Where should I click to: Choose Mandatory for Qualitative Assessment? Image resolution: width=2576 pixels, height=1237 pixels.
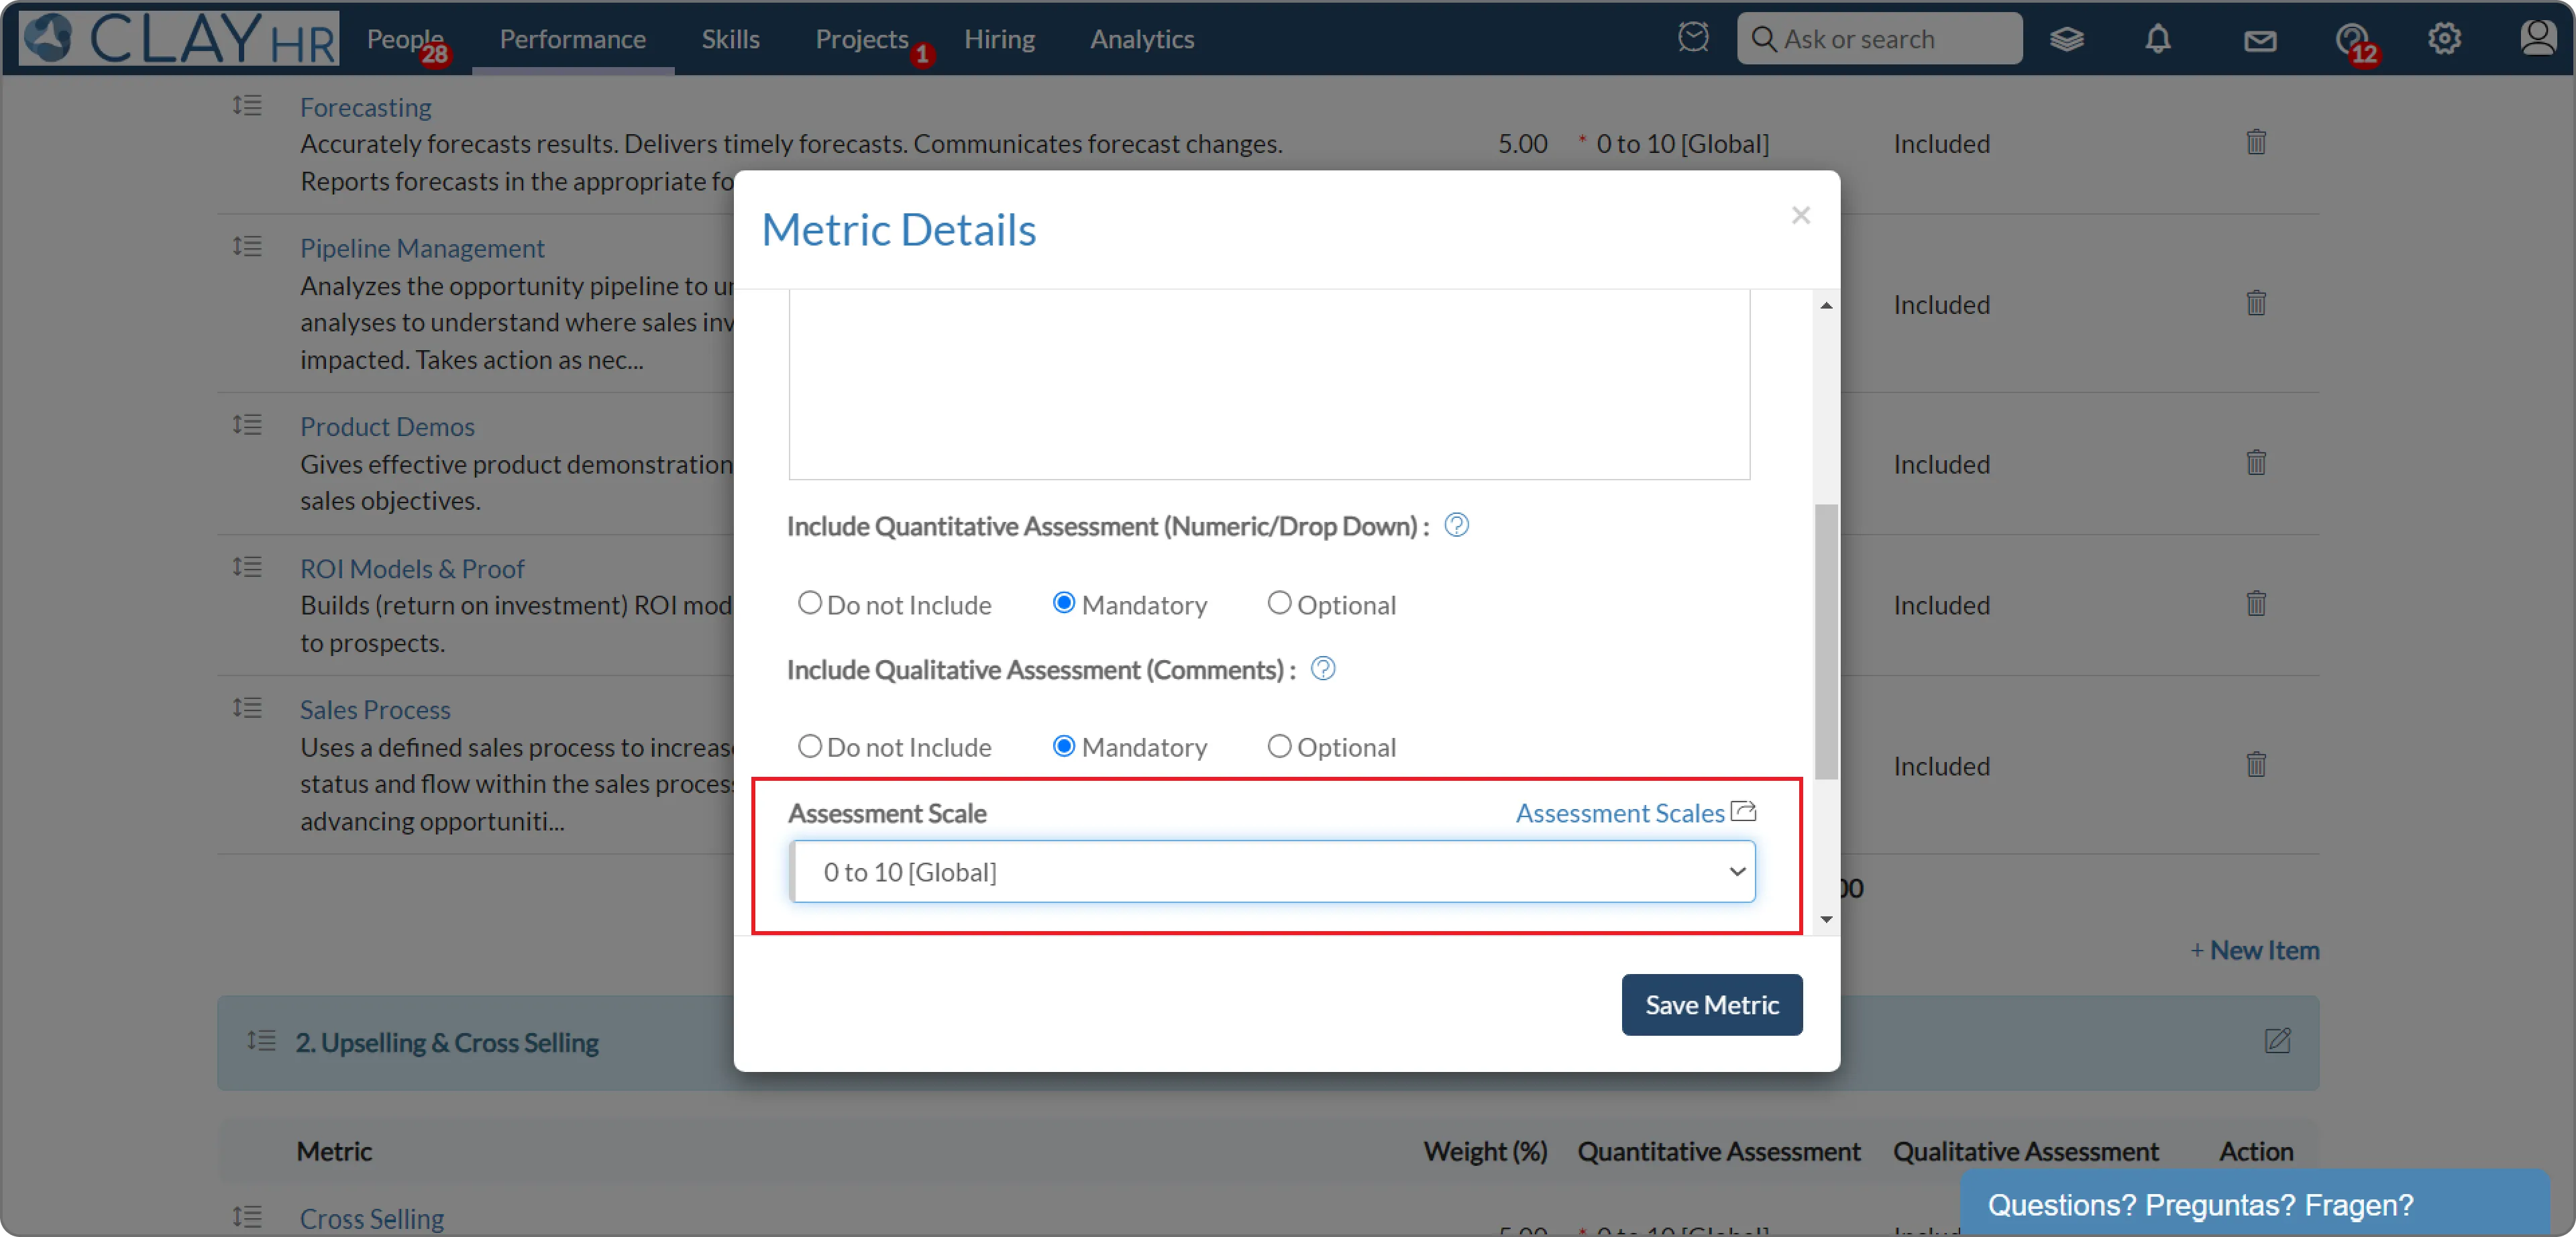pyautogui.click(x=1063, y=746)
